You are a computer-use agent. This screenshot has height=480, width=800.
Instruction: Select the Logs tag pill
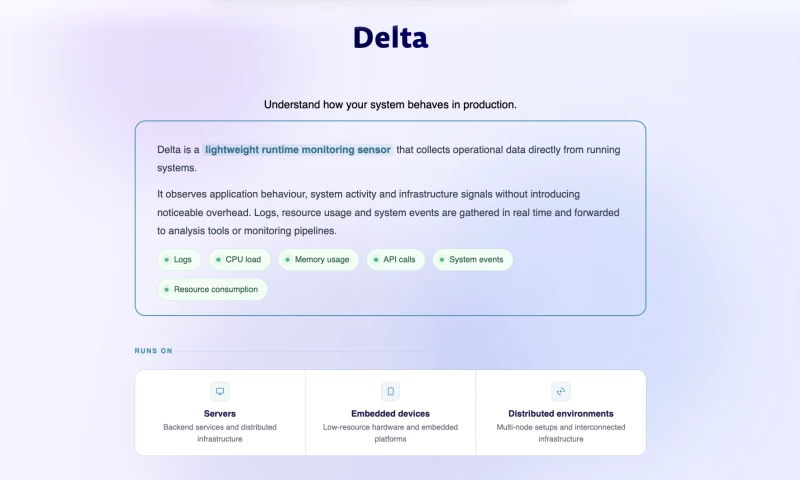click(x=179, y=260)
